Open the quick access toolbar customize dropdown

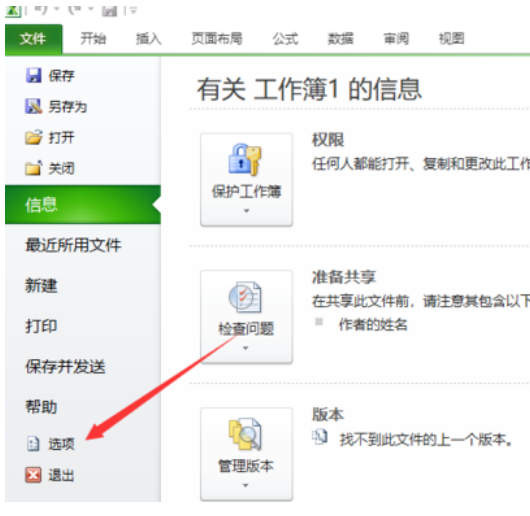134,10
